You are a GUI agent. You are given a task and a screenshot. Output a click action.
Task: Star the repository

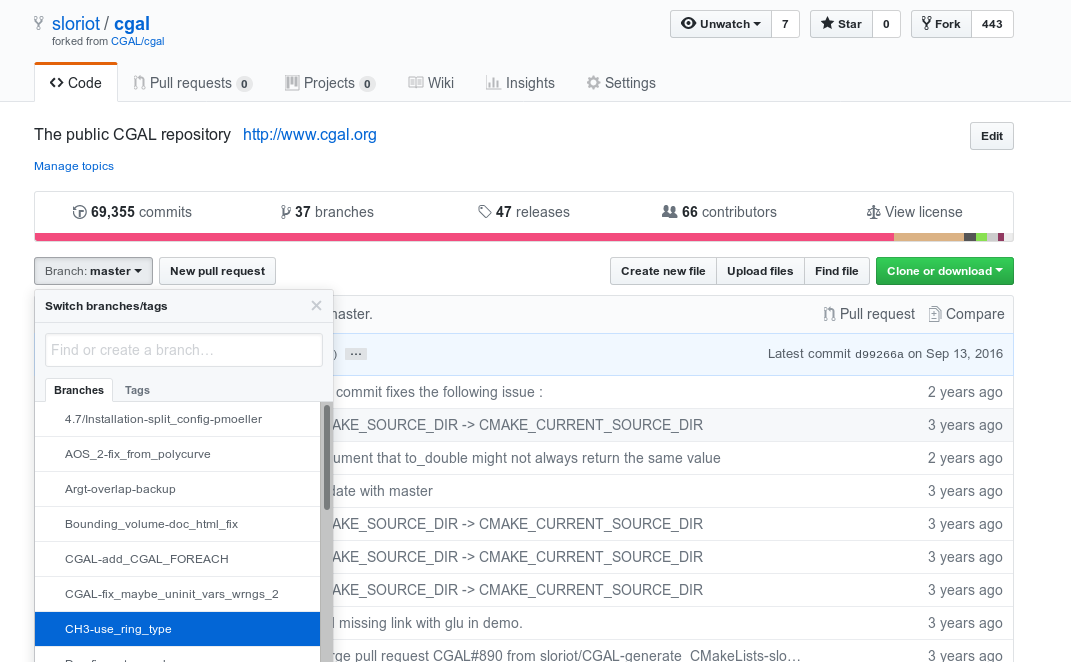pyautogui.click(x=841, y=24)
